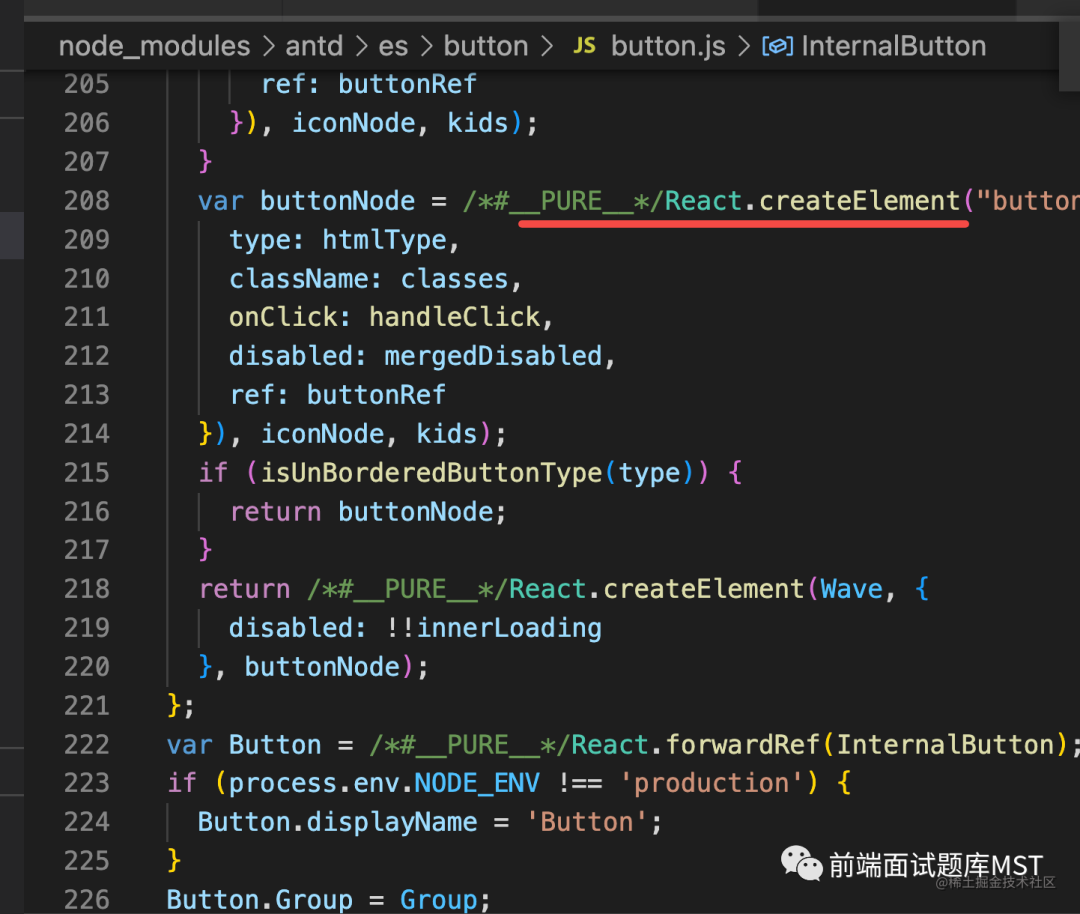Expand the chevron after es
Image resolution: width=1080 pixels, height=914 pixels.
tap(426, 46)
